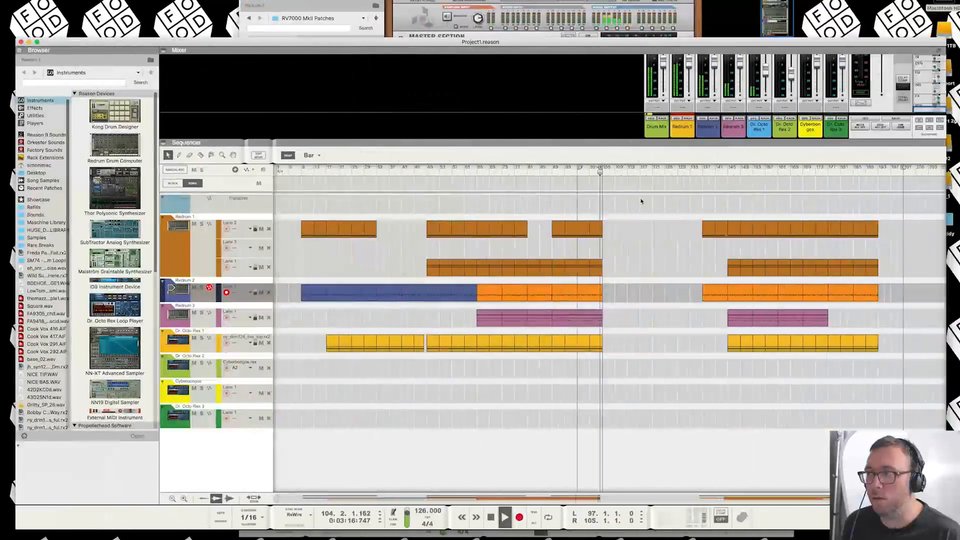Screen dimensions: 960x540
Task: Open the Utilities category in Browser sidebar
Action: 36,116
